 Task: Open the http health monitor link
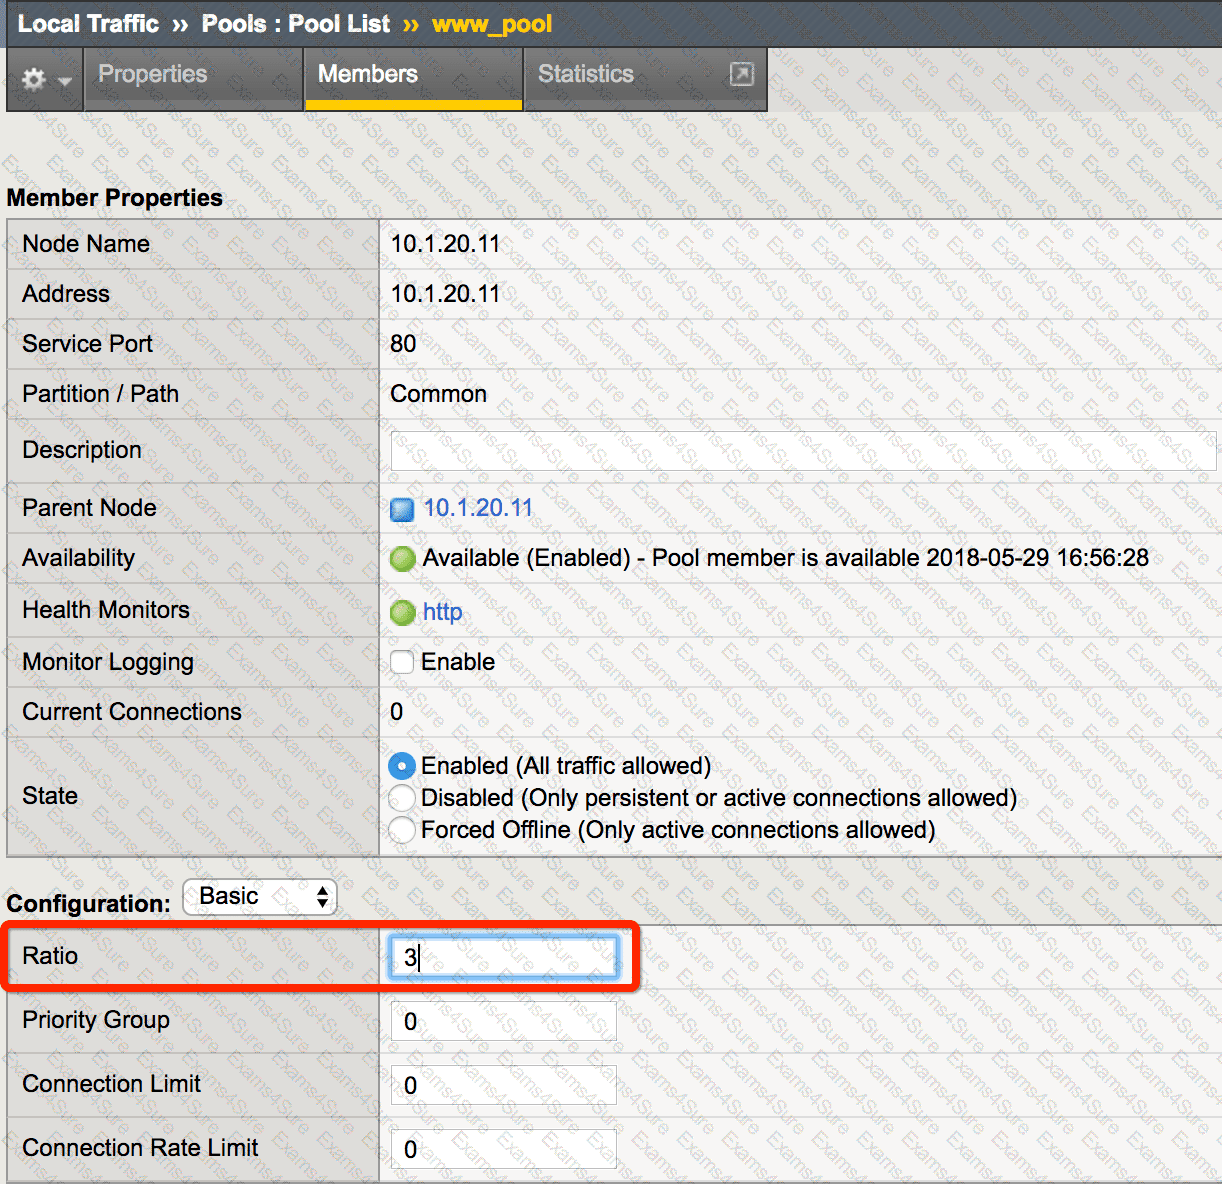click(442, 612)
